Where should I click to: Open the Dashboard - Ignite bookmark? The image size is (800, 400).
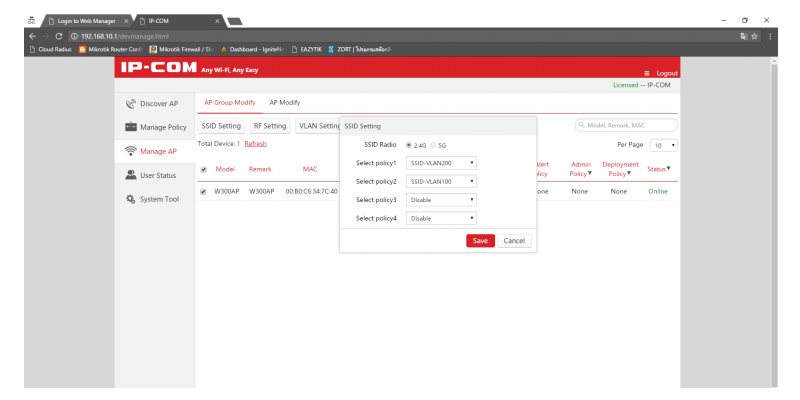[x=253, y=49]
